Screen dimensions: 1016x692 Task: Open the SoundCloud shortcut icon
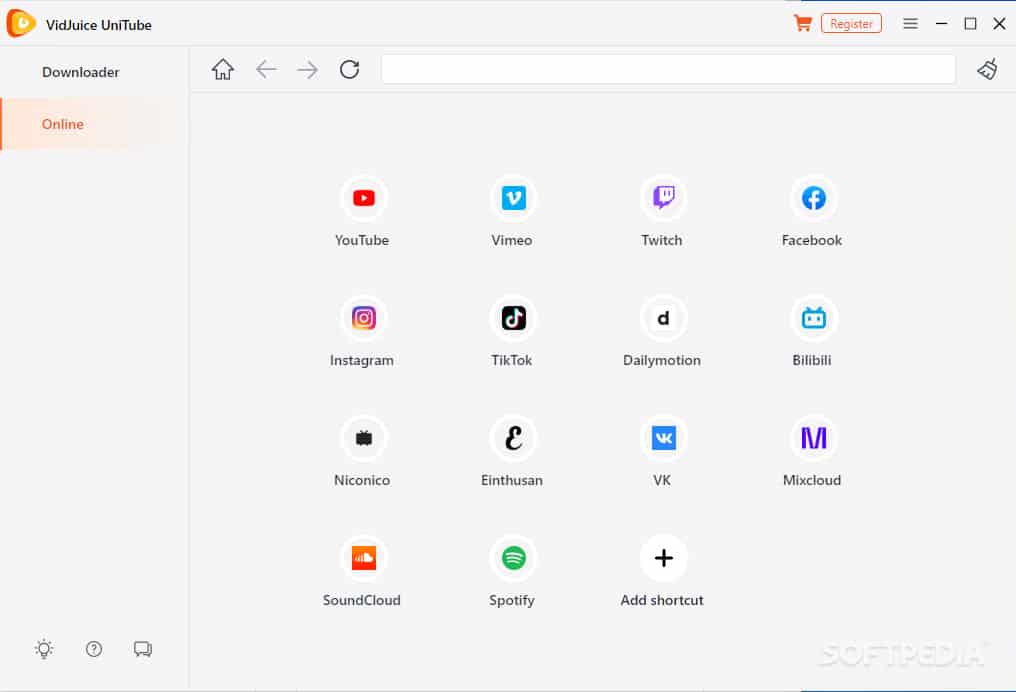click(364, 558)
